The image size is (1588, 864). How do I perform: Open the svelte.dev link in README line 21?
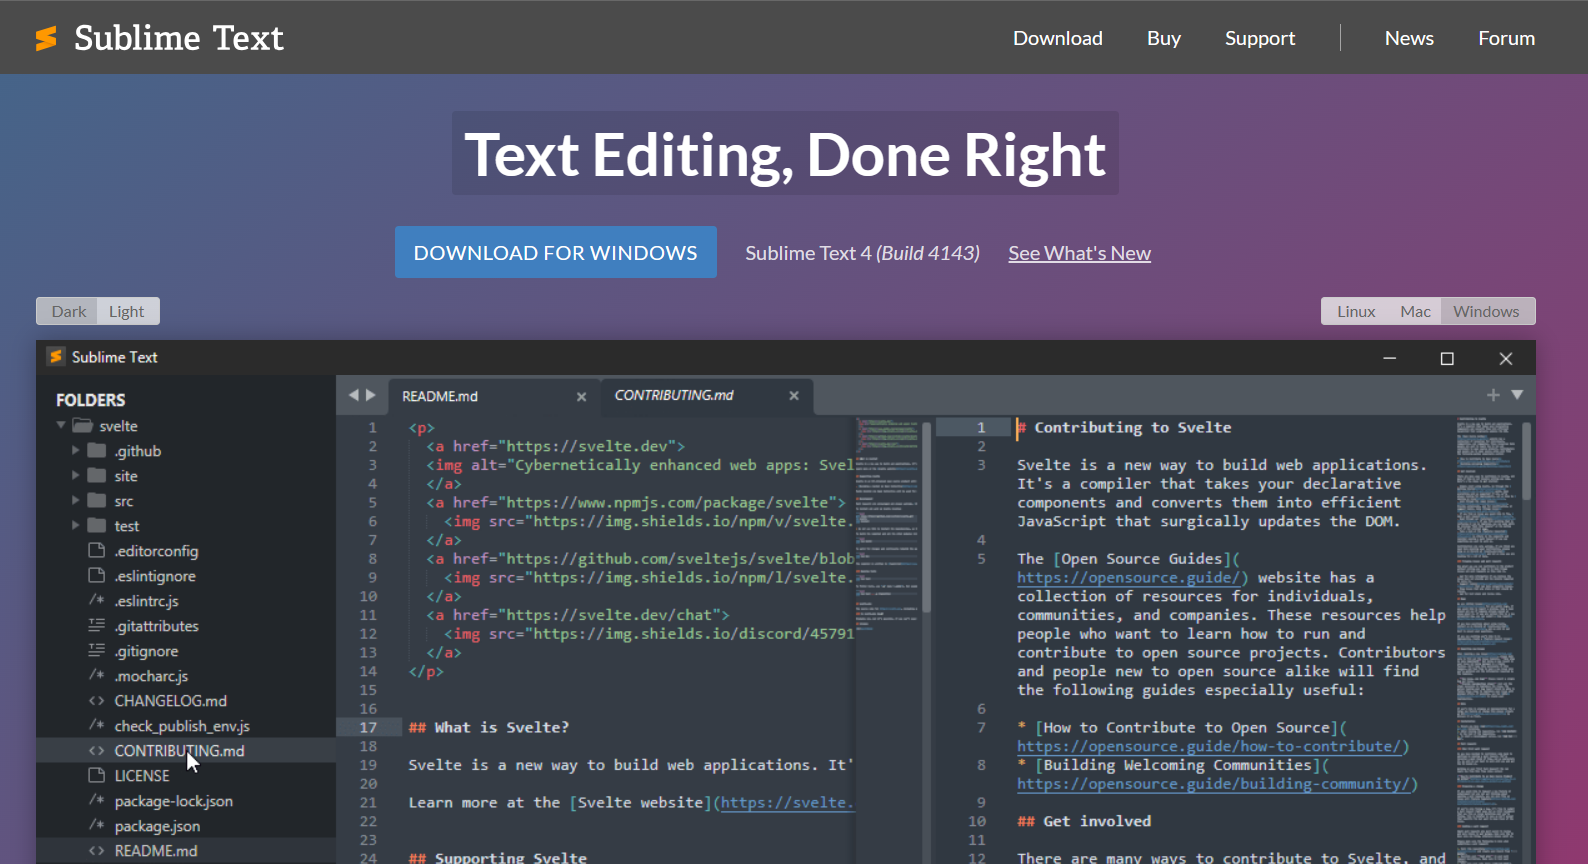point(788,802)
